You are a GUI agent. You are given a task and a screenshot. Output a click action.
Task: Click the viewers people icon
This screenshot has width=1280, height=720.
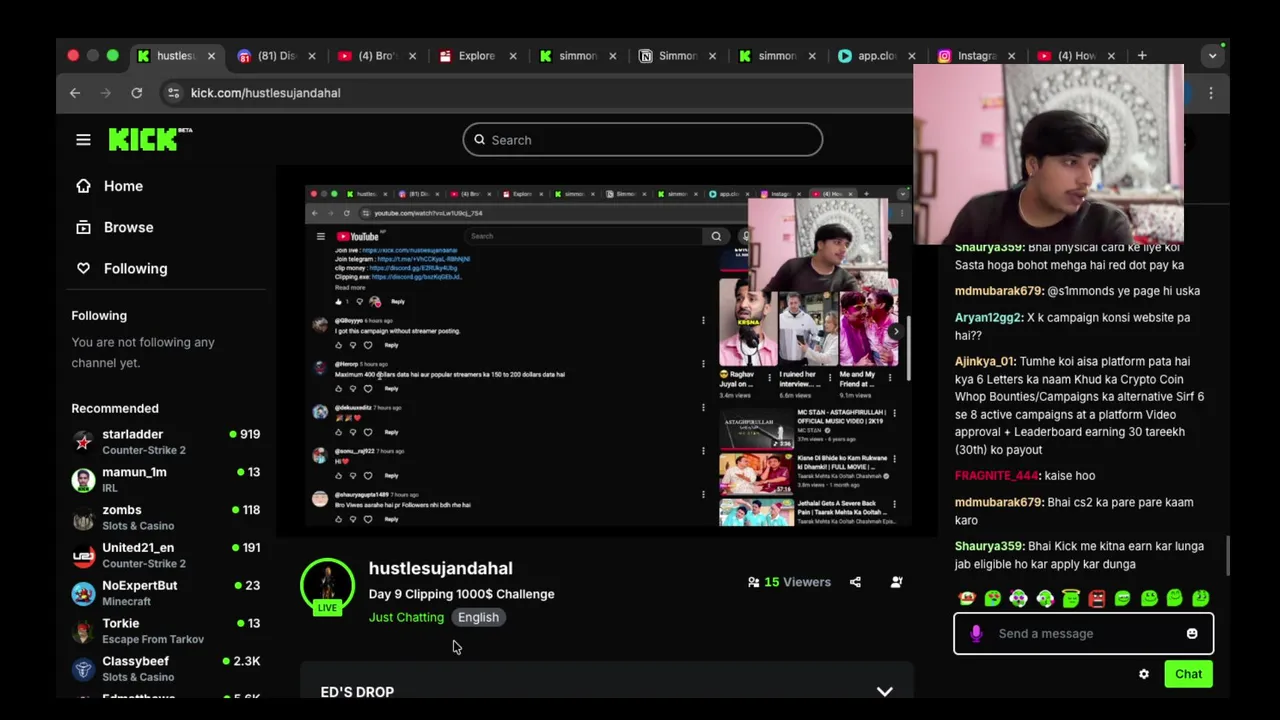coord(753,582)
